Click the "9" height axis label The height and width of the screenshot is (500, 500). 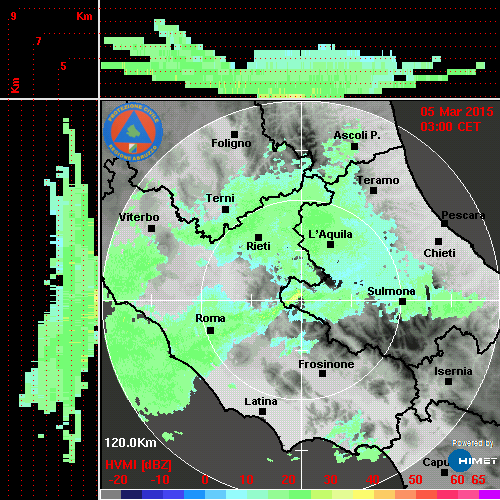[13, 16]
